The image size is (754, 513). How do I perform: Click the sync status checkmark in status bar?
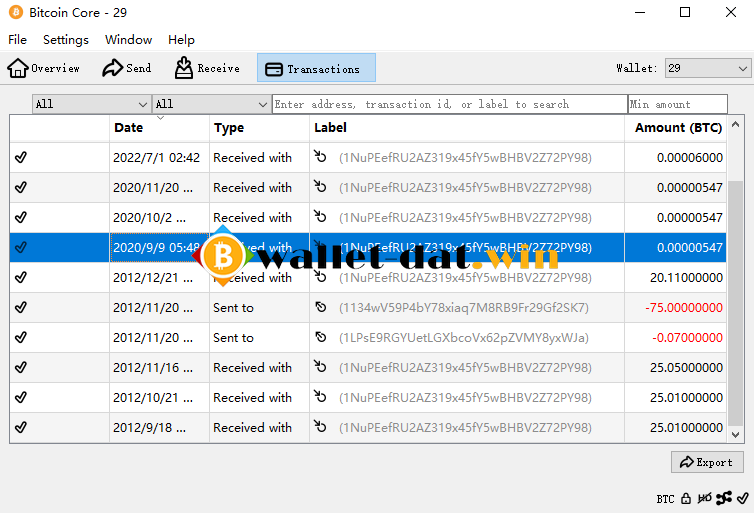click(743, 499)
